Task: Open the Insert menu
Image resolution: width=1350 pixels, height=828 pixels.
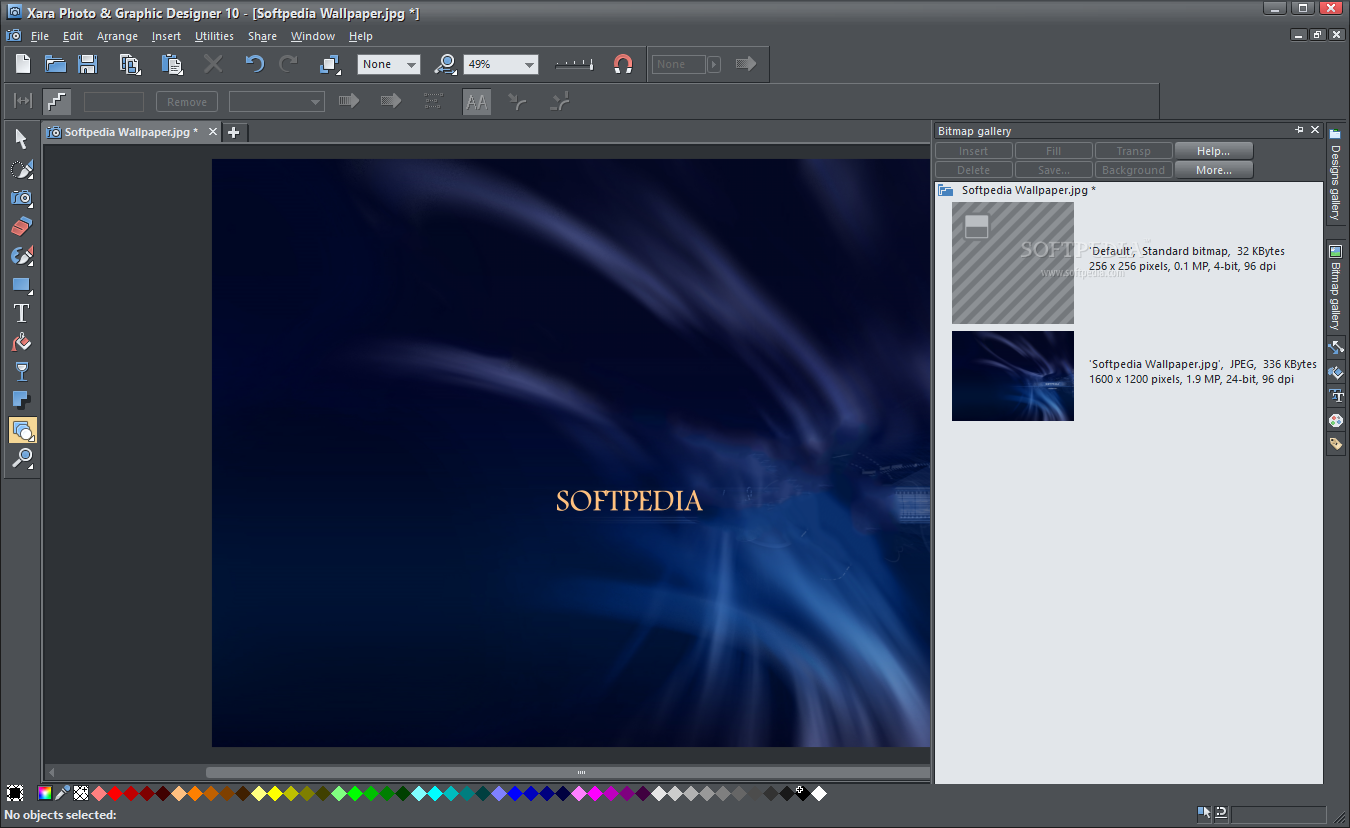Action: 166,36
